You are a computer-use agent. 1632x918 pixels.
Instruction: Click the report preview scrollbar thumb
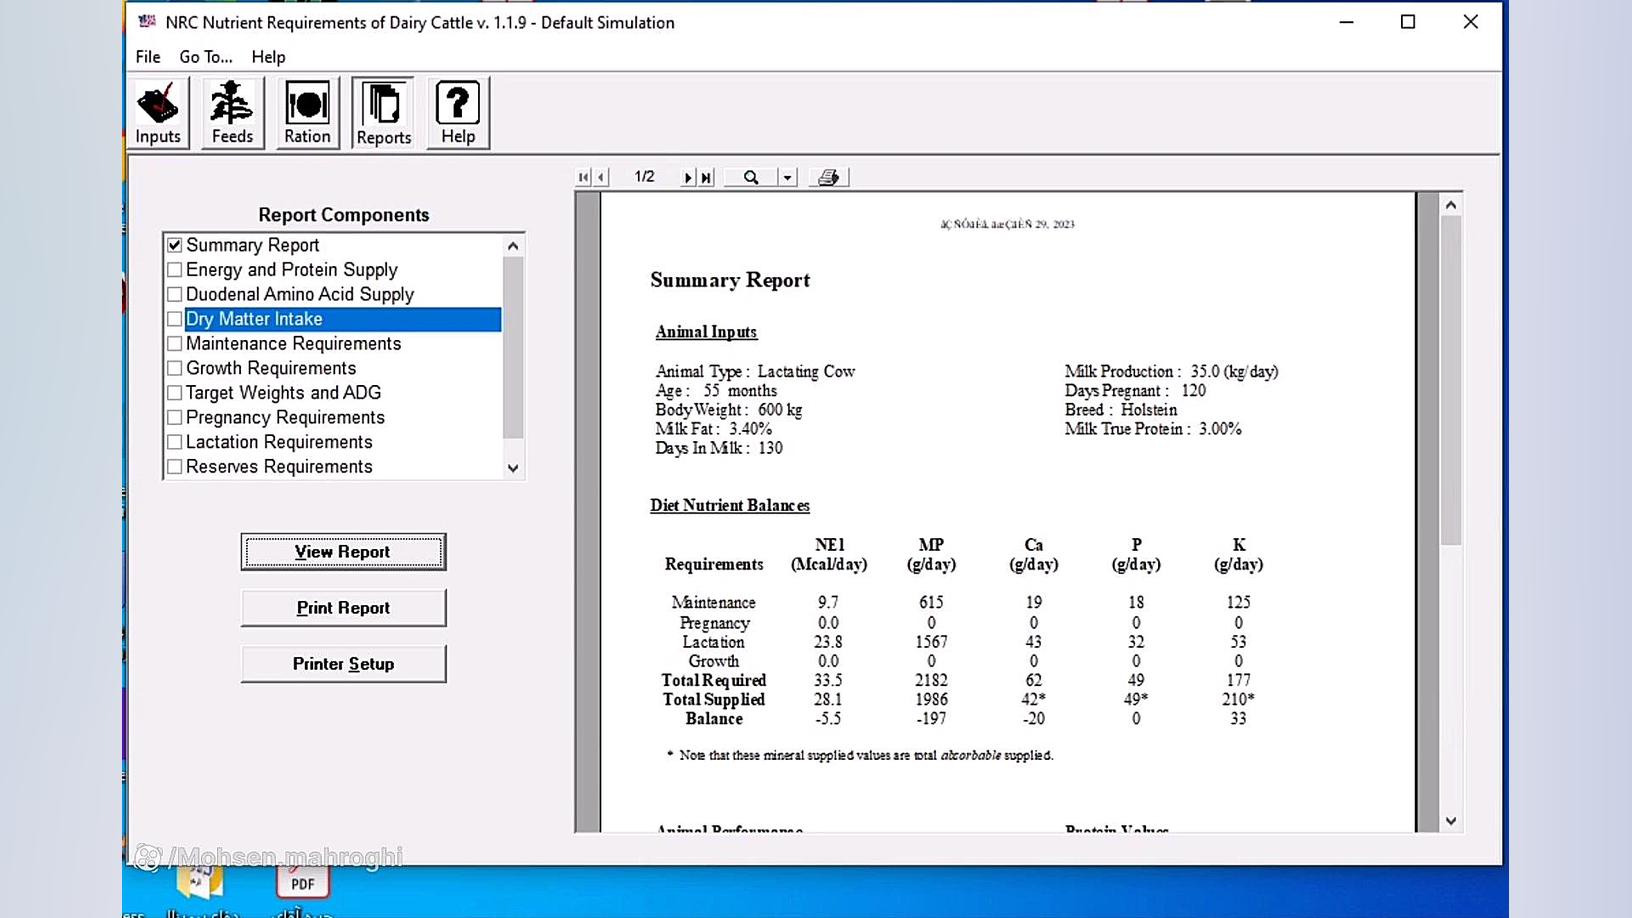click(1451, 381)
